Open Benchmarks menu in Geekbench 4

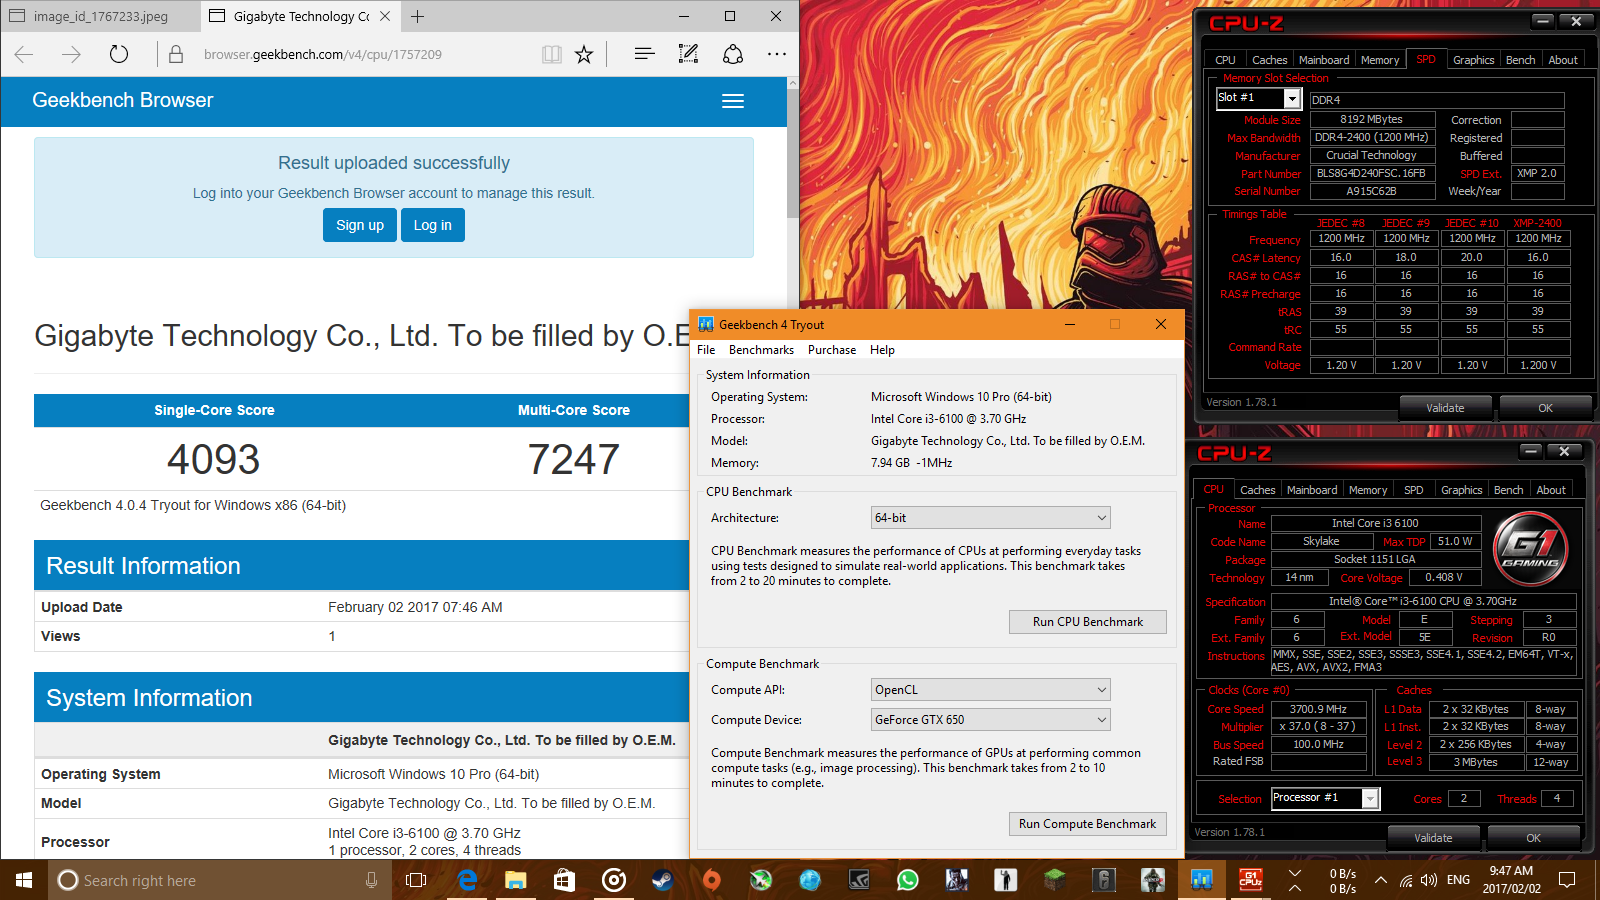click(761, 350)
